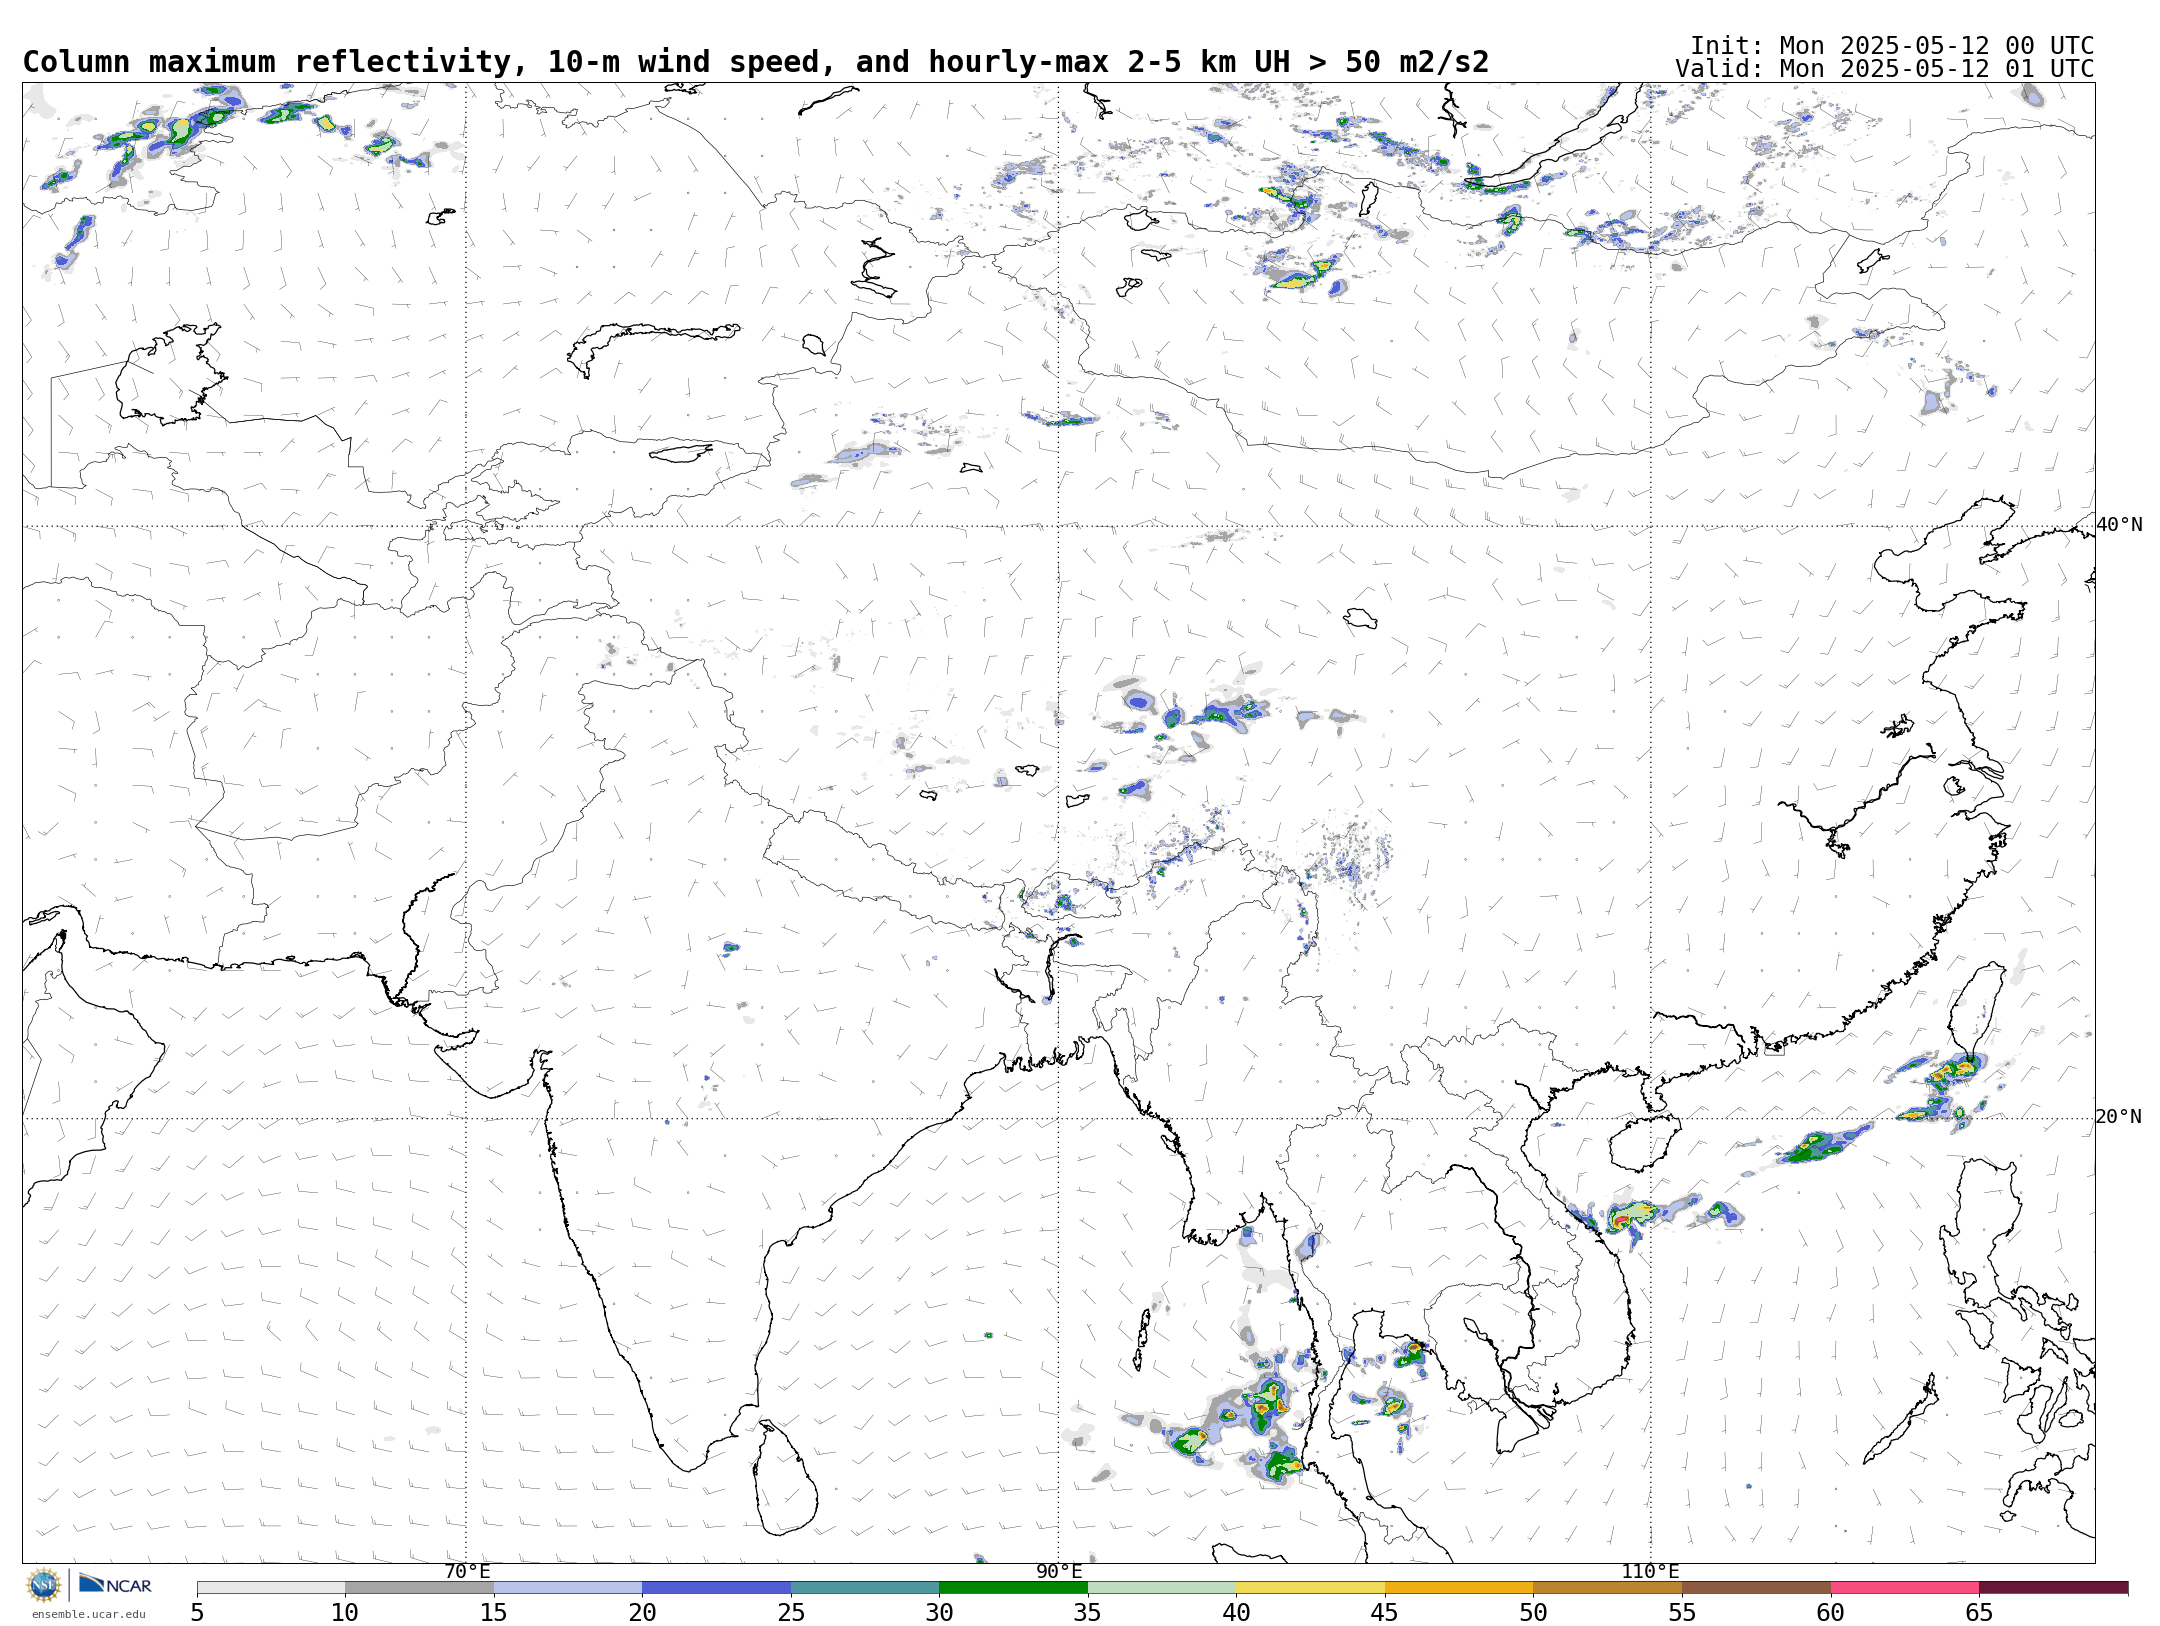The height and width of the screenshot is (1626, 2160).
Task: Click the Valid time Mon 2025-05-12 01 UTC
Action: coord(1884,69)
